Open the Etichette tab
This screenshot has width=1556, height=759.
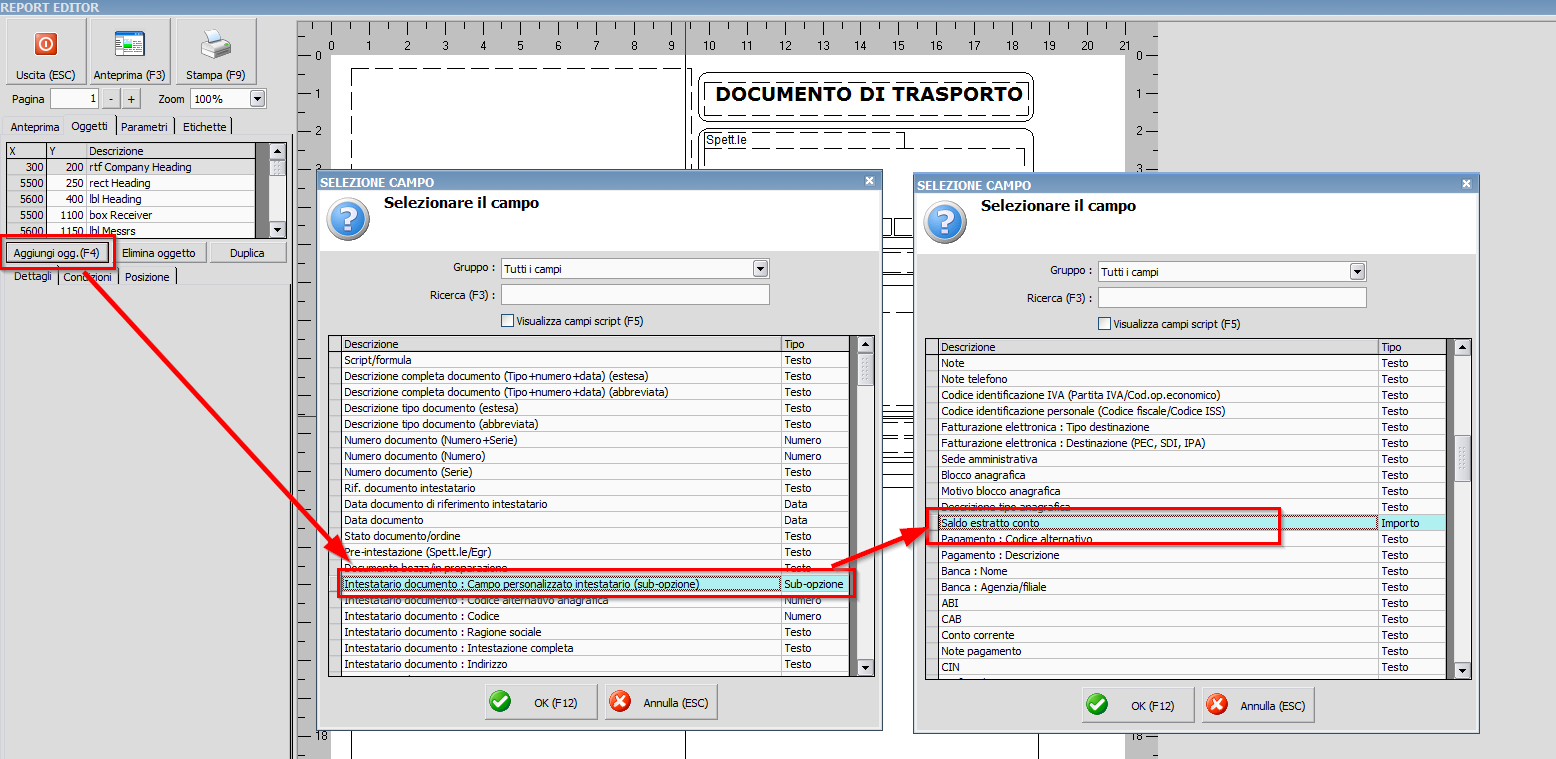pyautogui.click(x=205, y=127)
